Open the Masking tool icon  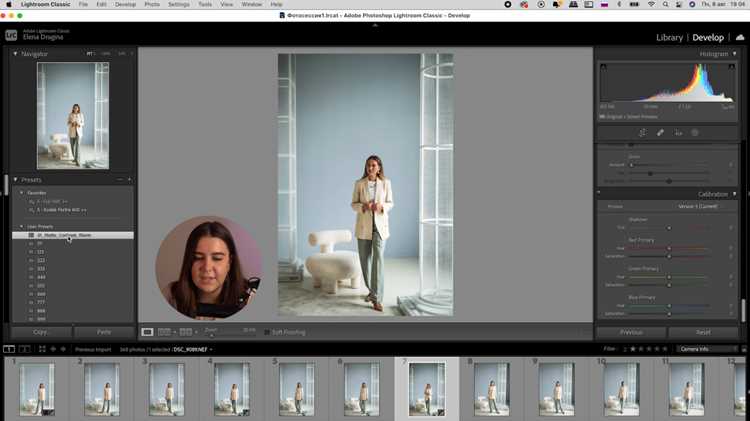695,133
